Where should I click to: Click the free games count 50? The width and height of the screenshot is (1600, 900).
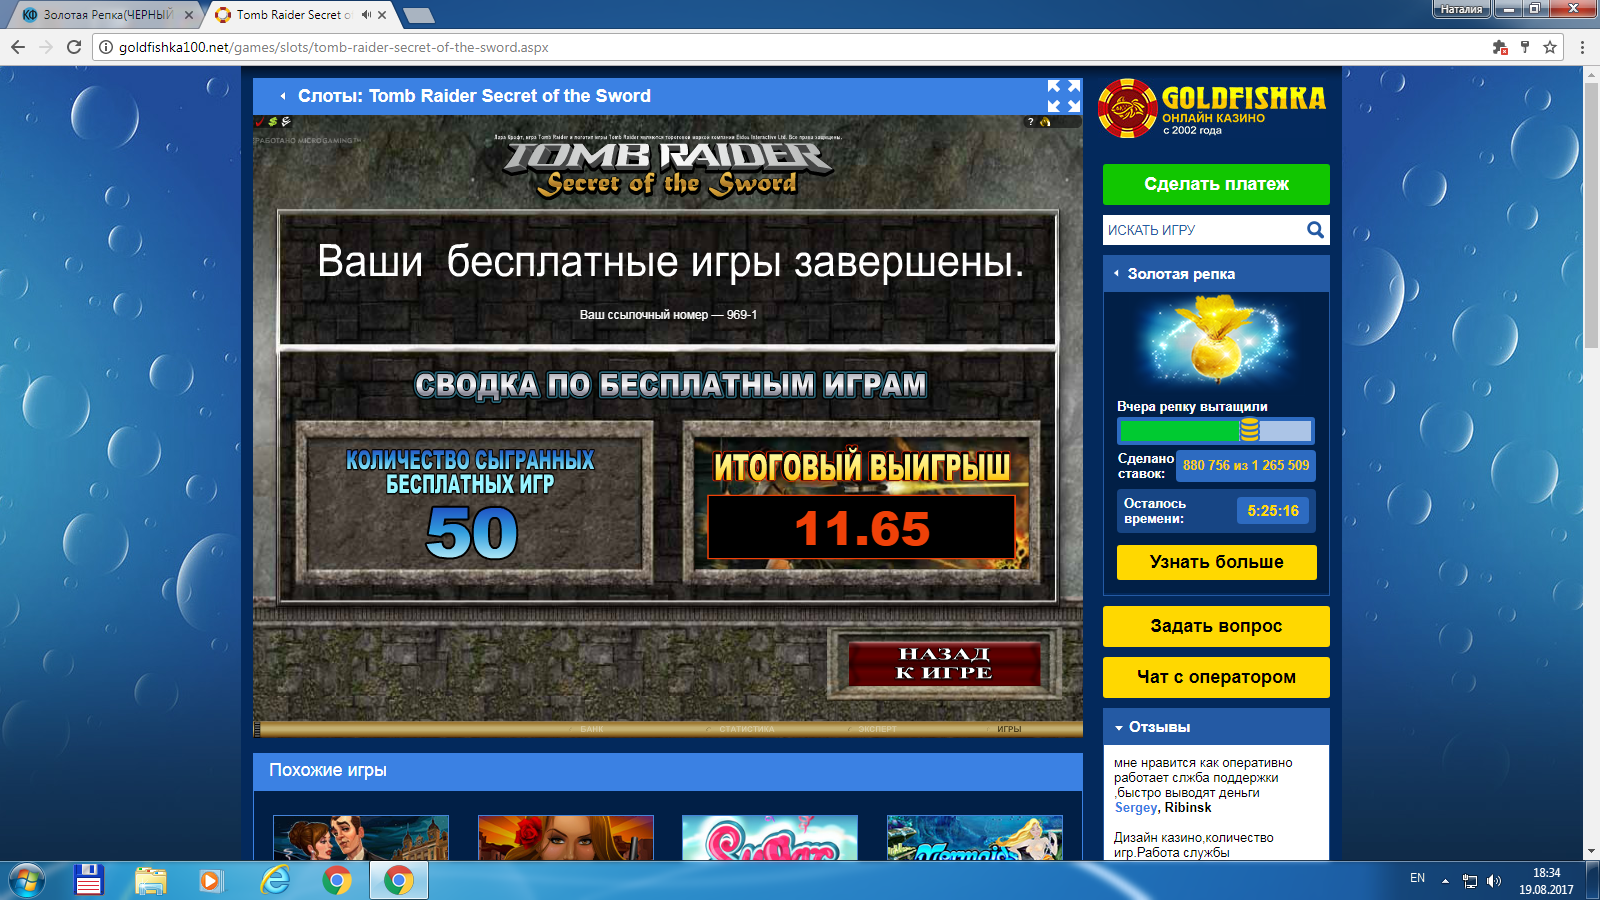(471, 532)
